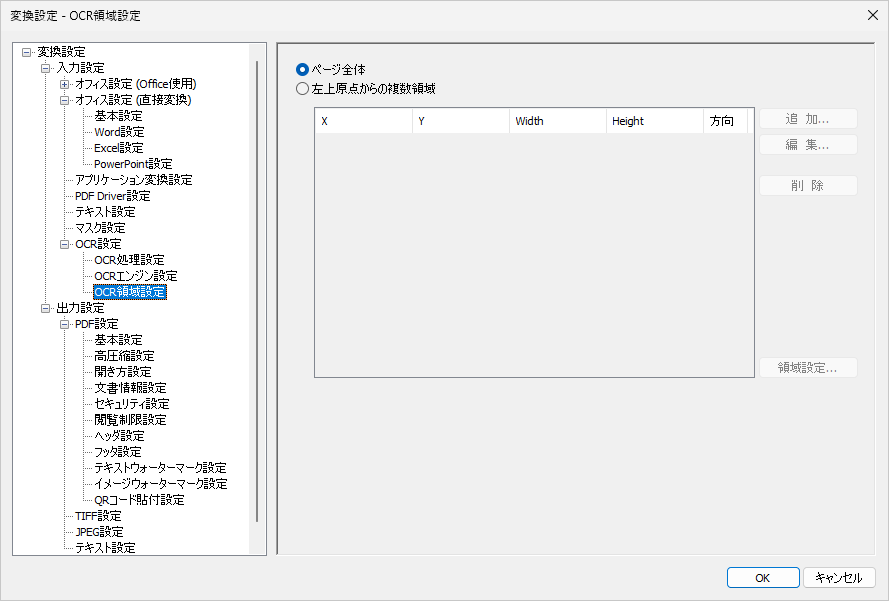
Task: Click the キャンセル button
Action: click(839, 578)
